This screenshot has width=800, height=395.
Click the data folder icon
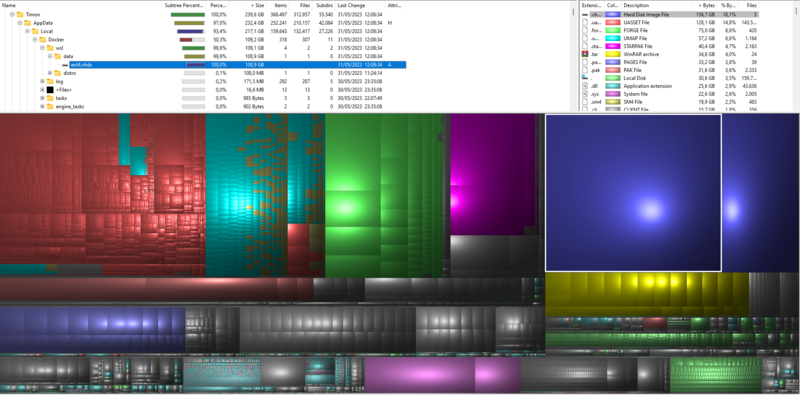(57, 56)
